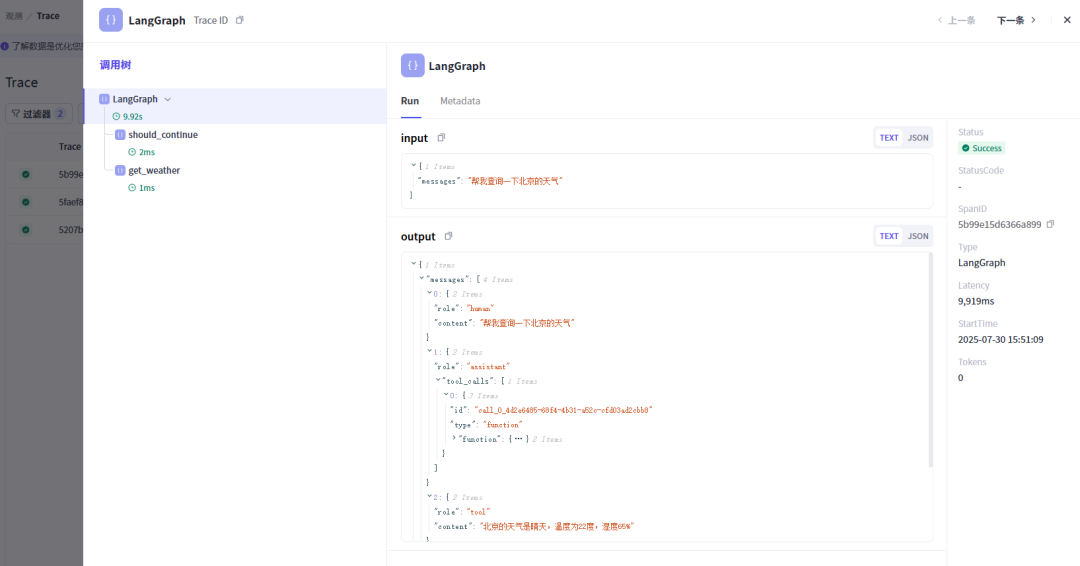Click the get_weather node icon
This screenshot has height=566, width=1080.
point(120,171)
